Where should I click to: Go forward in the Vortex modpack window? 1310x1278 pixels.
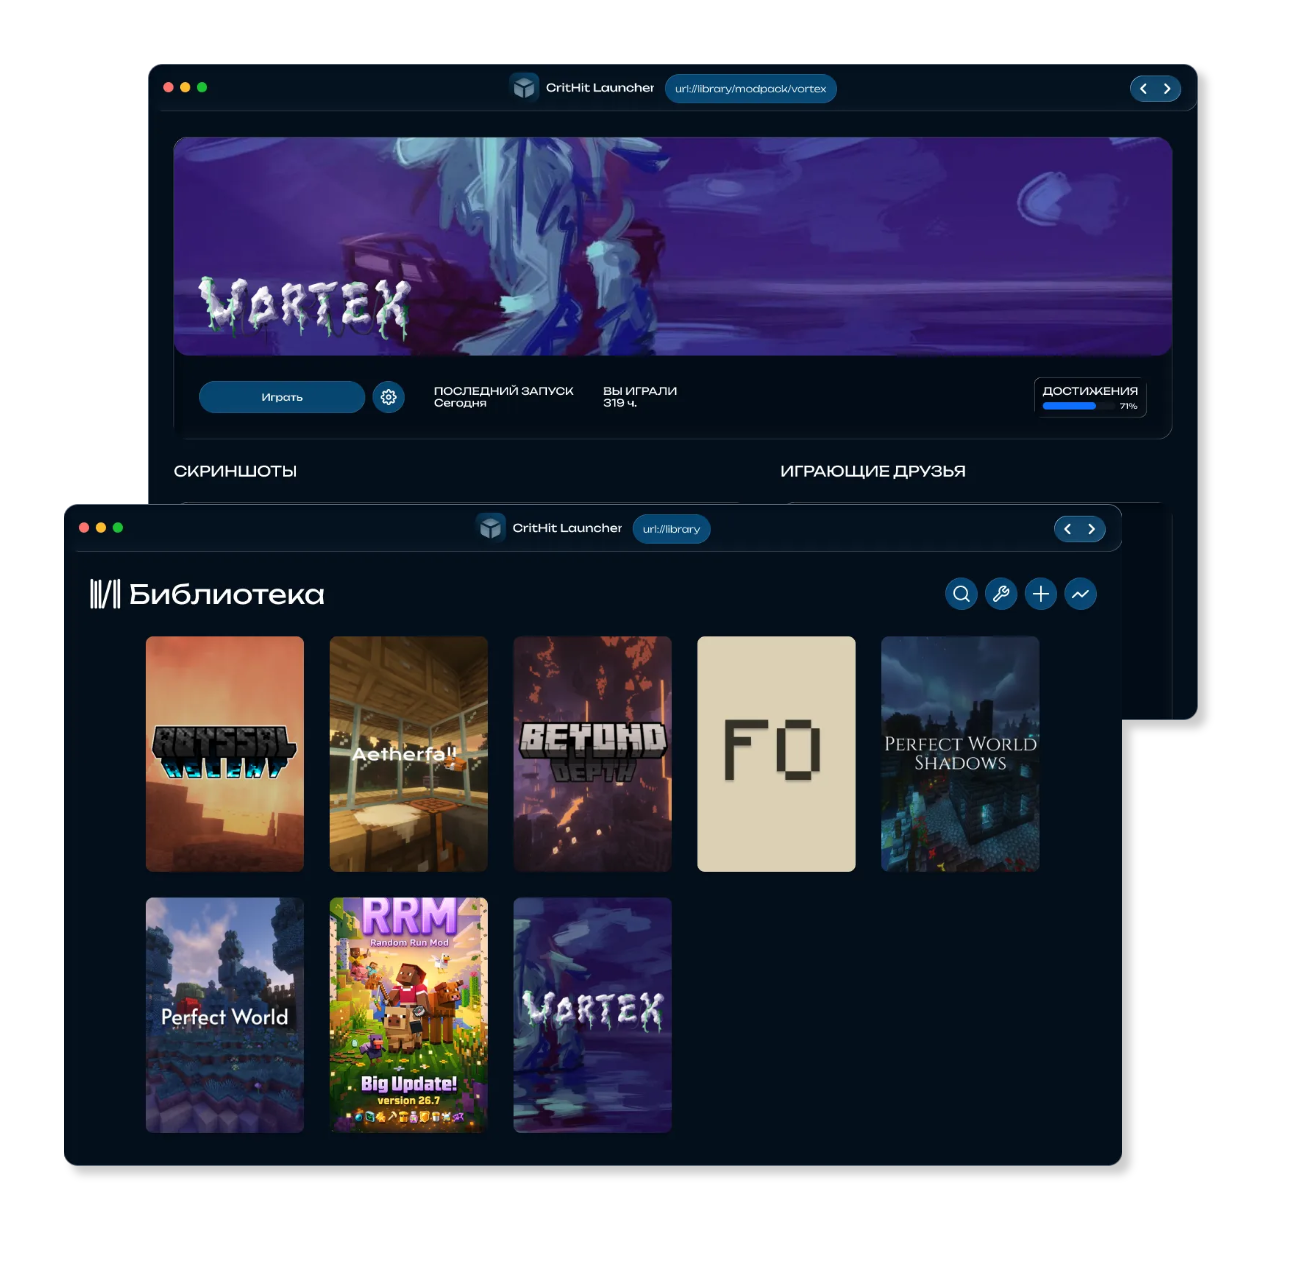click(x=1167, y=89)
